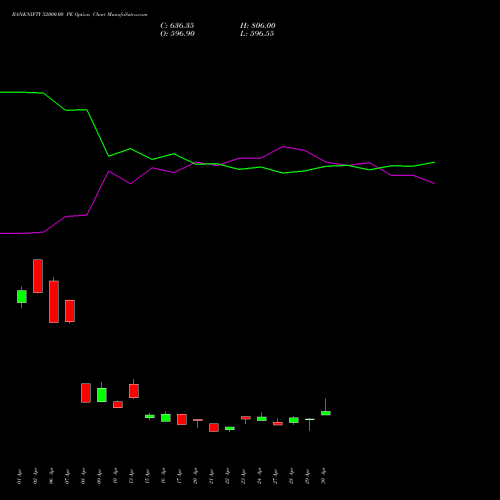Viewport: 500px width, 500px height.
Task: Click the green candlestick for 01 Apr
Action: tap(22, 296)
